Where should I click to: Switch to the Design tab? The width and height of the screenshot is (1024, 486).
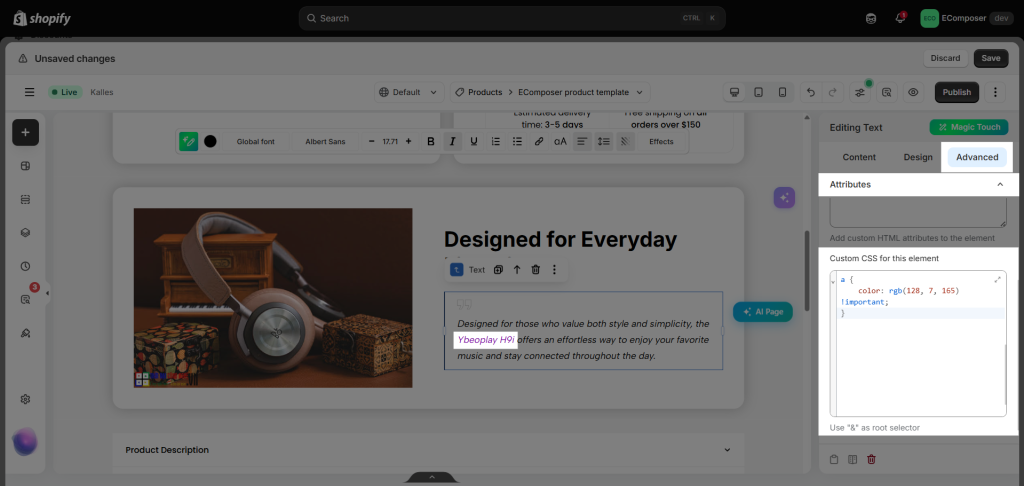point(918,157)
